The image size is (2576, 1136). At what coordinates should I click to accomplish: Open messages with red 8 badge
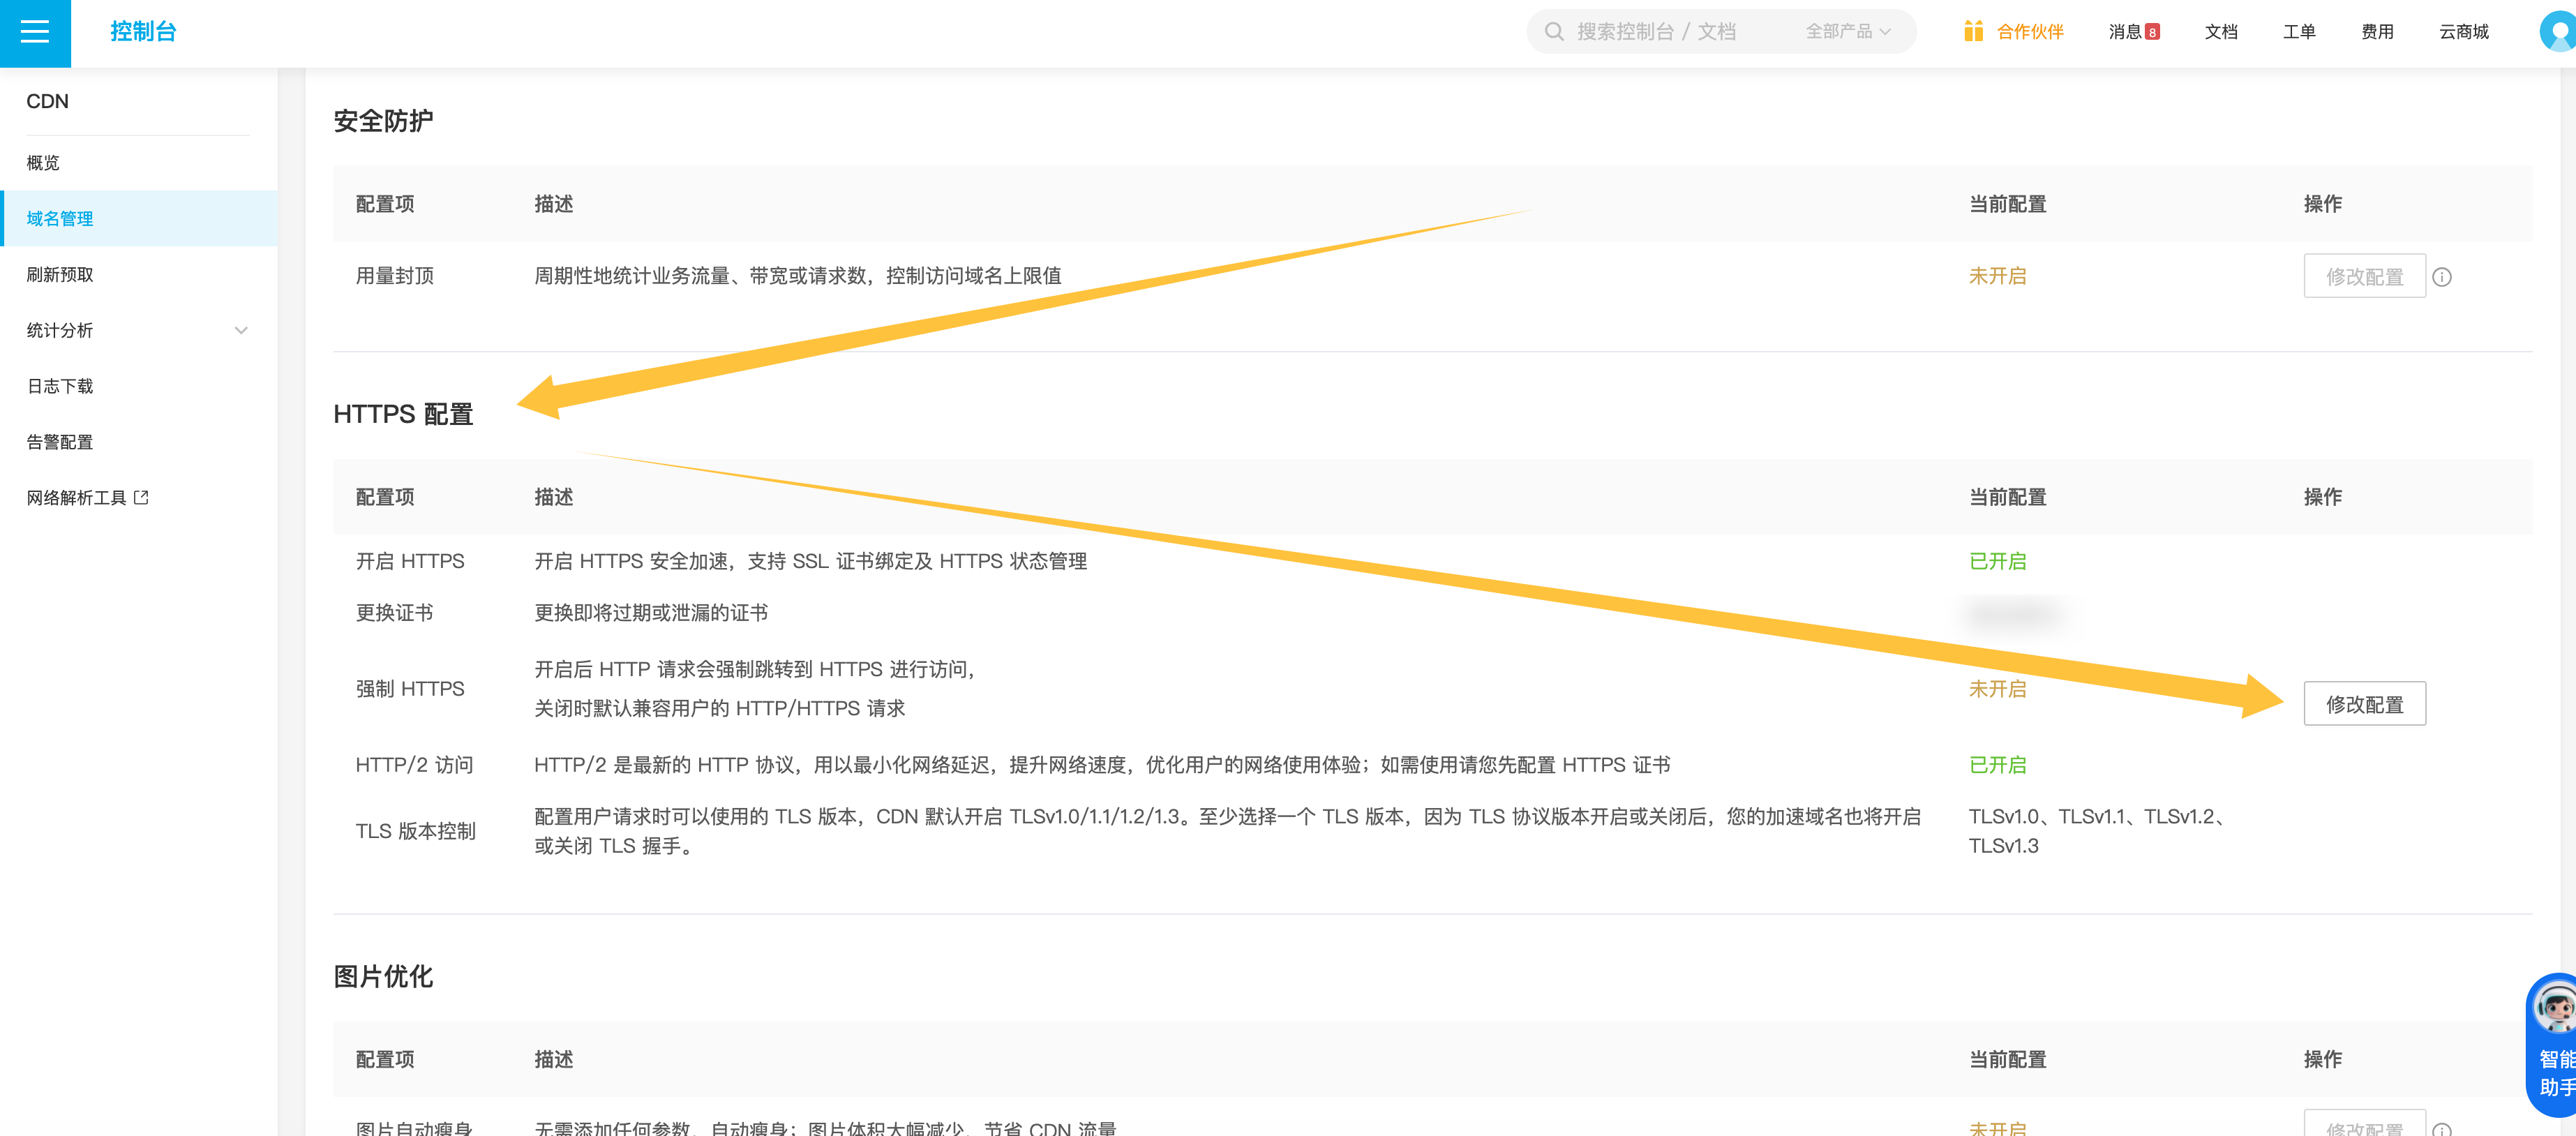click(x=2133, y=32)
